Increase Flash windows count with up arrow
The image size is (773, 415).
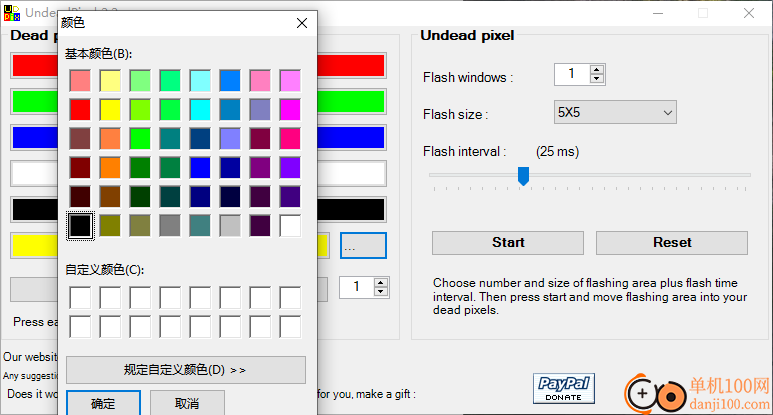pyautogui.click(x=597, y=70)
